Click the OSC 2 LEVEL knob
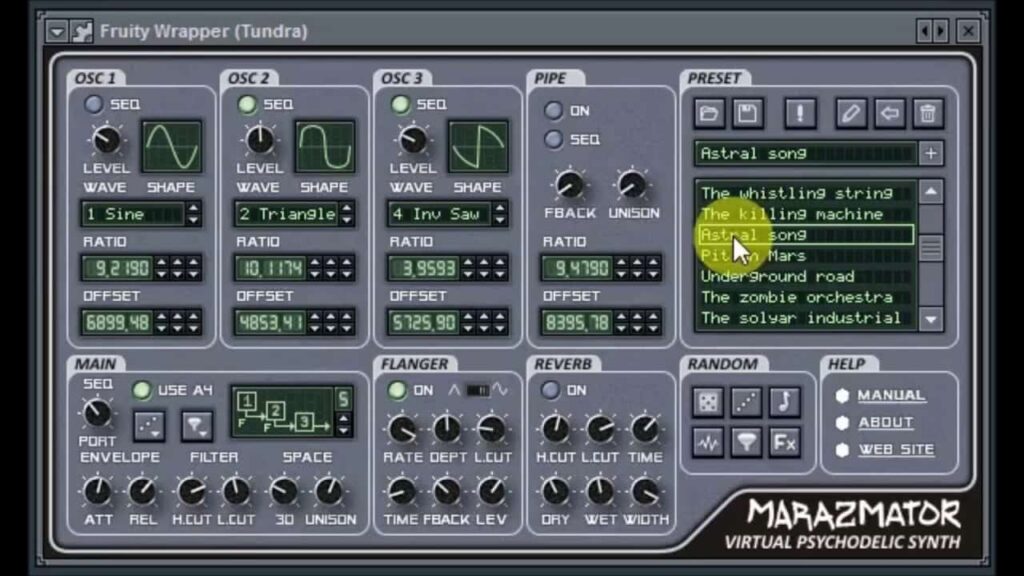 (260, 139)
